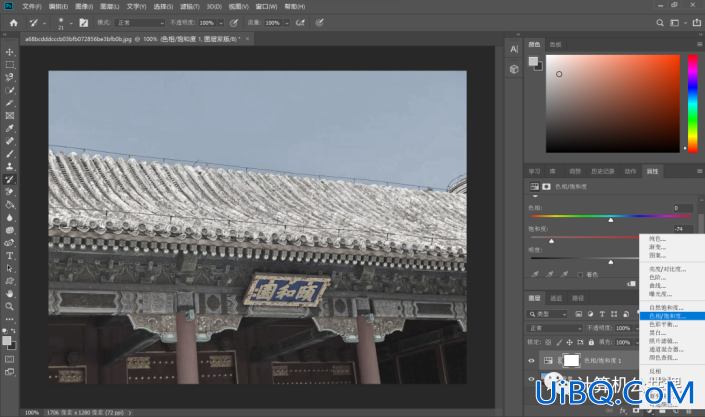Toggle Quick Mask mode in toolbox
This screenshot has width=705, height=417.
tap(9, 359)
